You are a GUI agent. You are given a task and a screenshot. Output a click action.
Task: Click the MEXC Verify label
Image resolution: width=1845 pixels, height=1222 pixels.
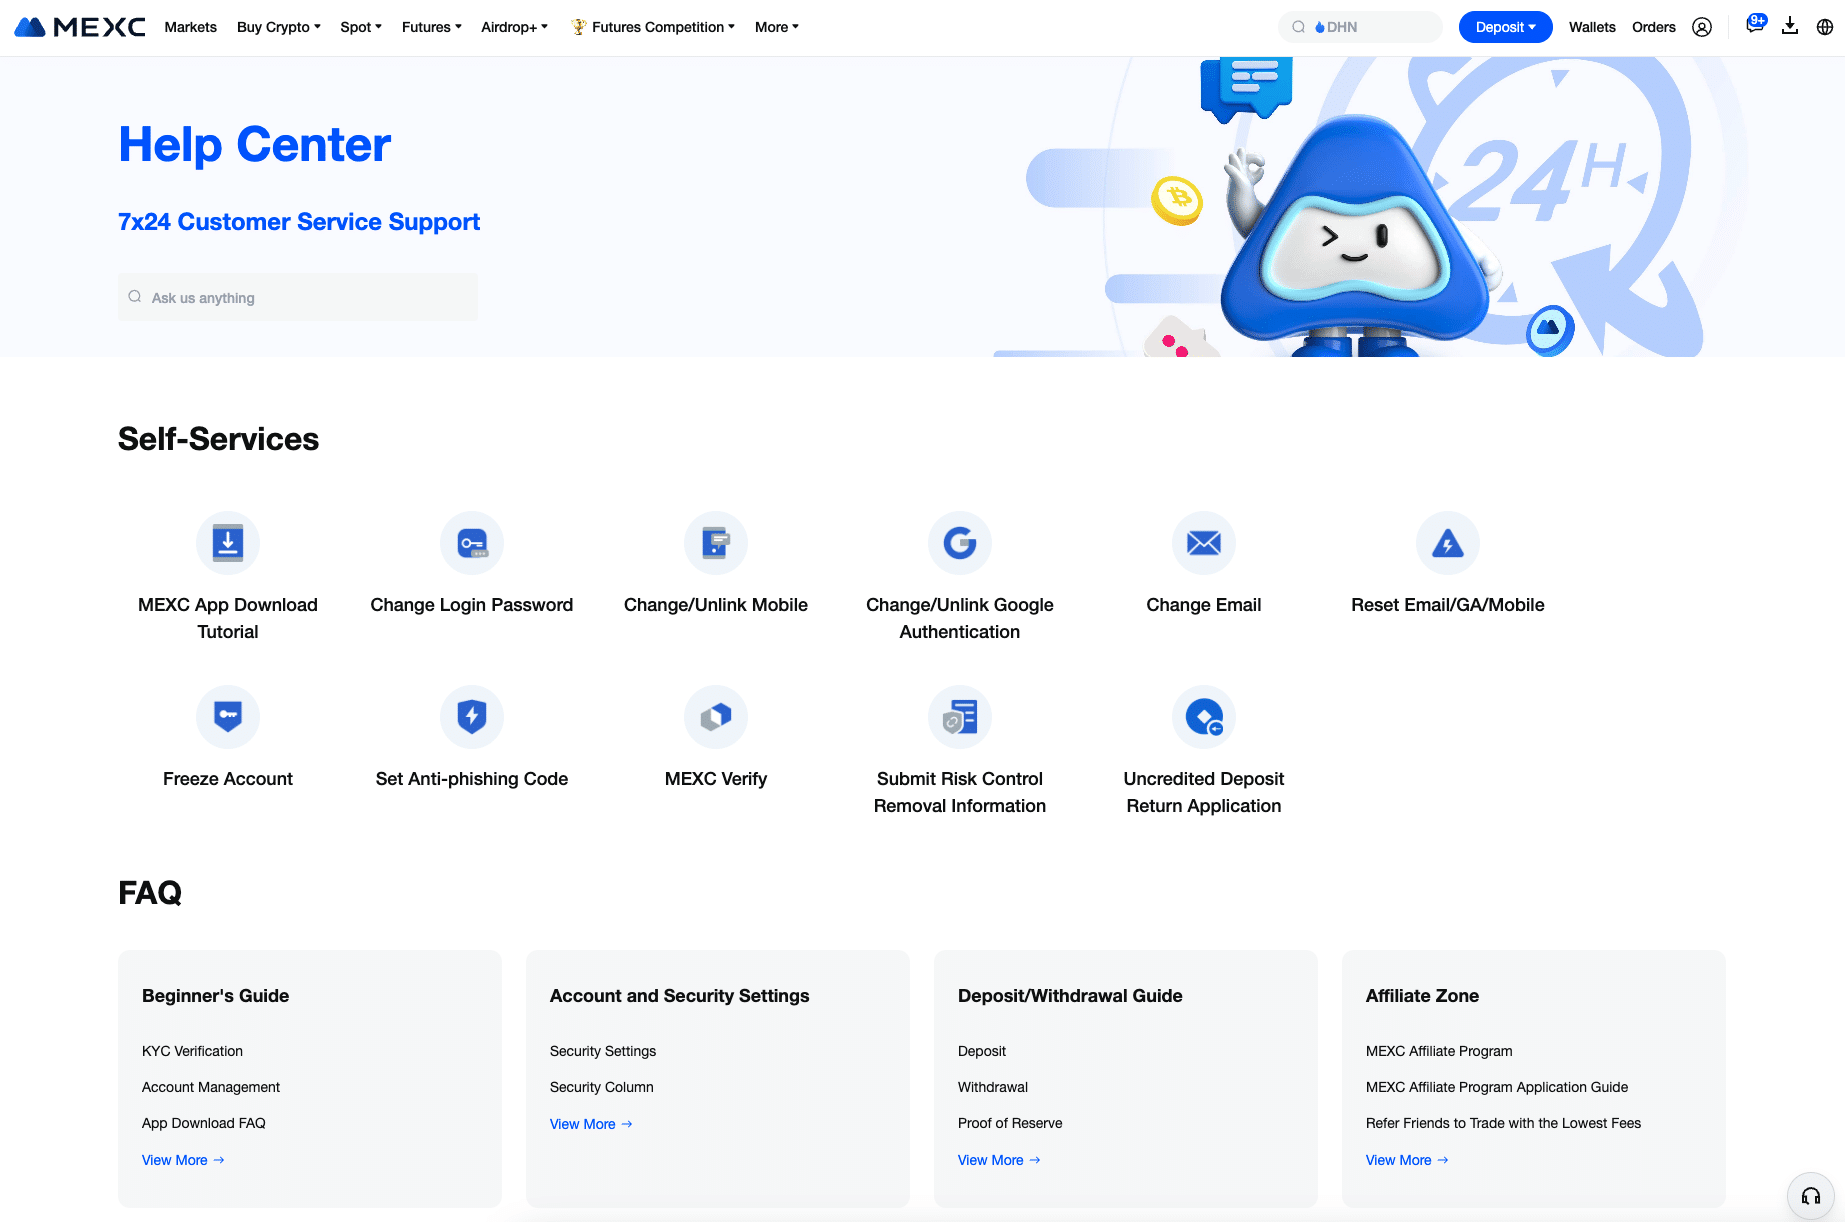(716, 779)
